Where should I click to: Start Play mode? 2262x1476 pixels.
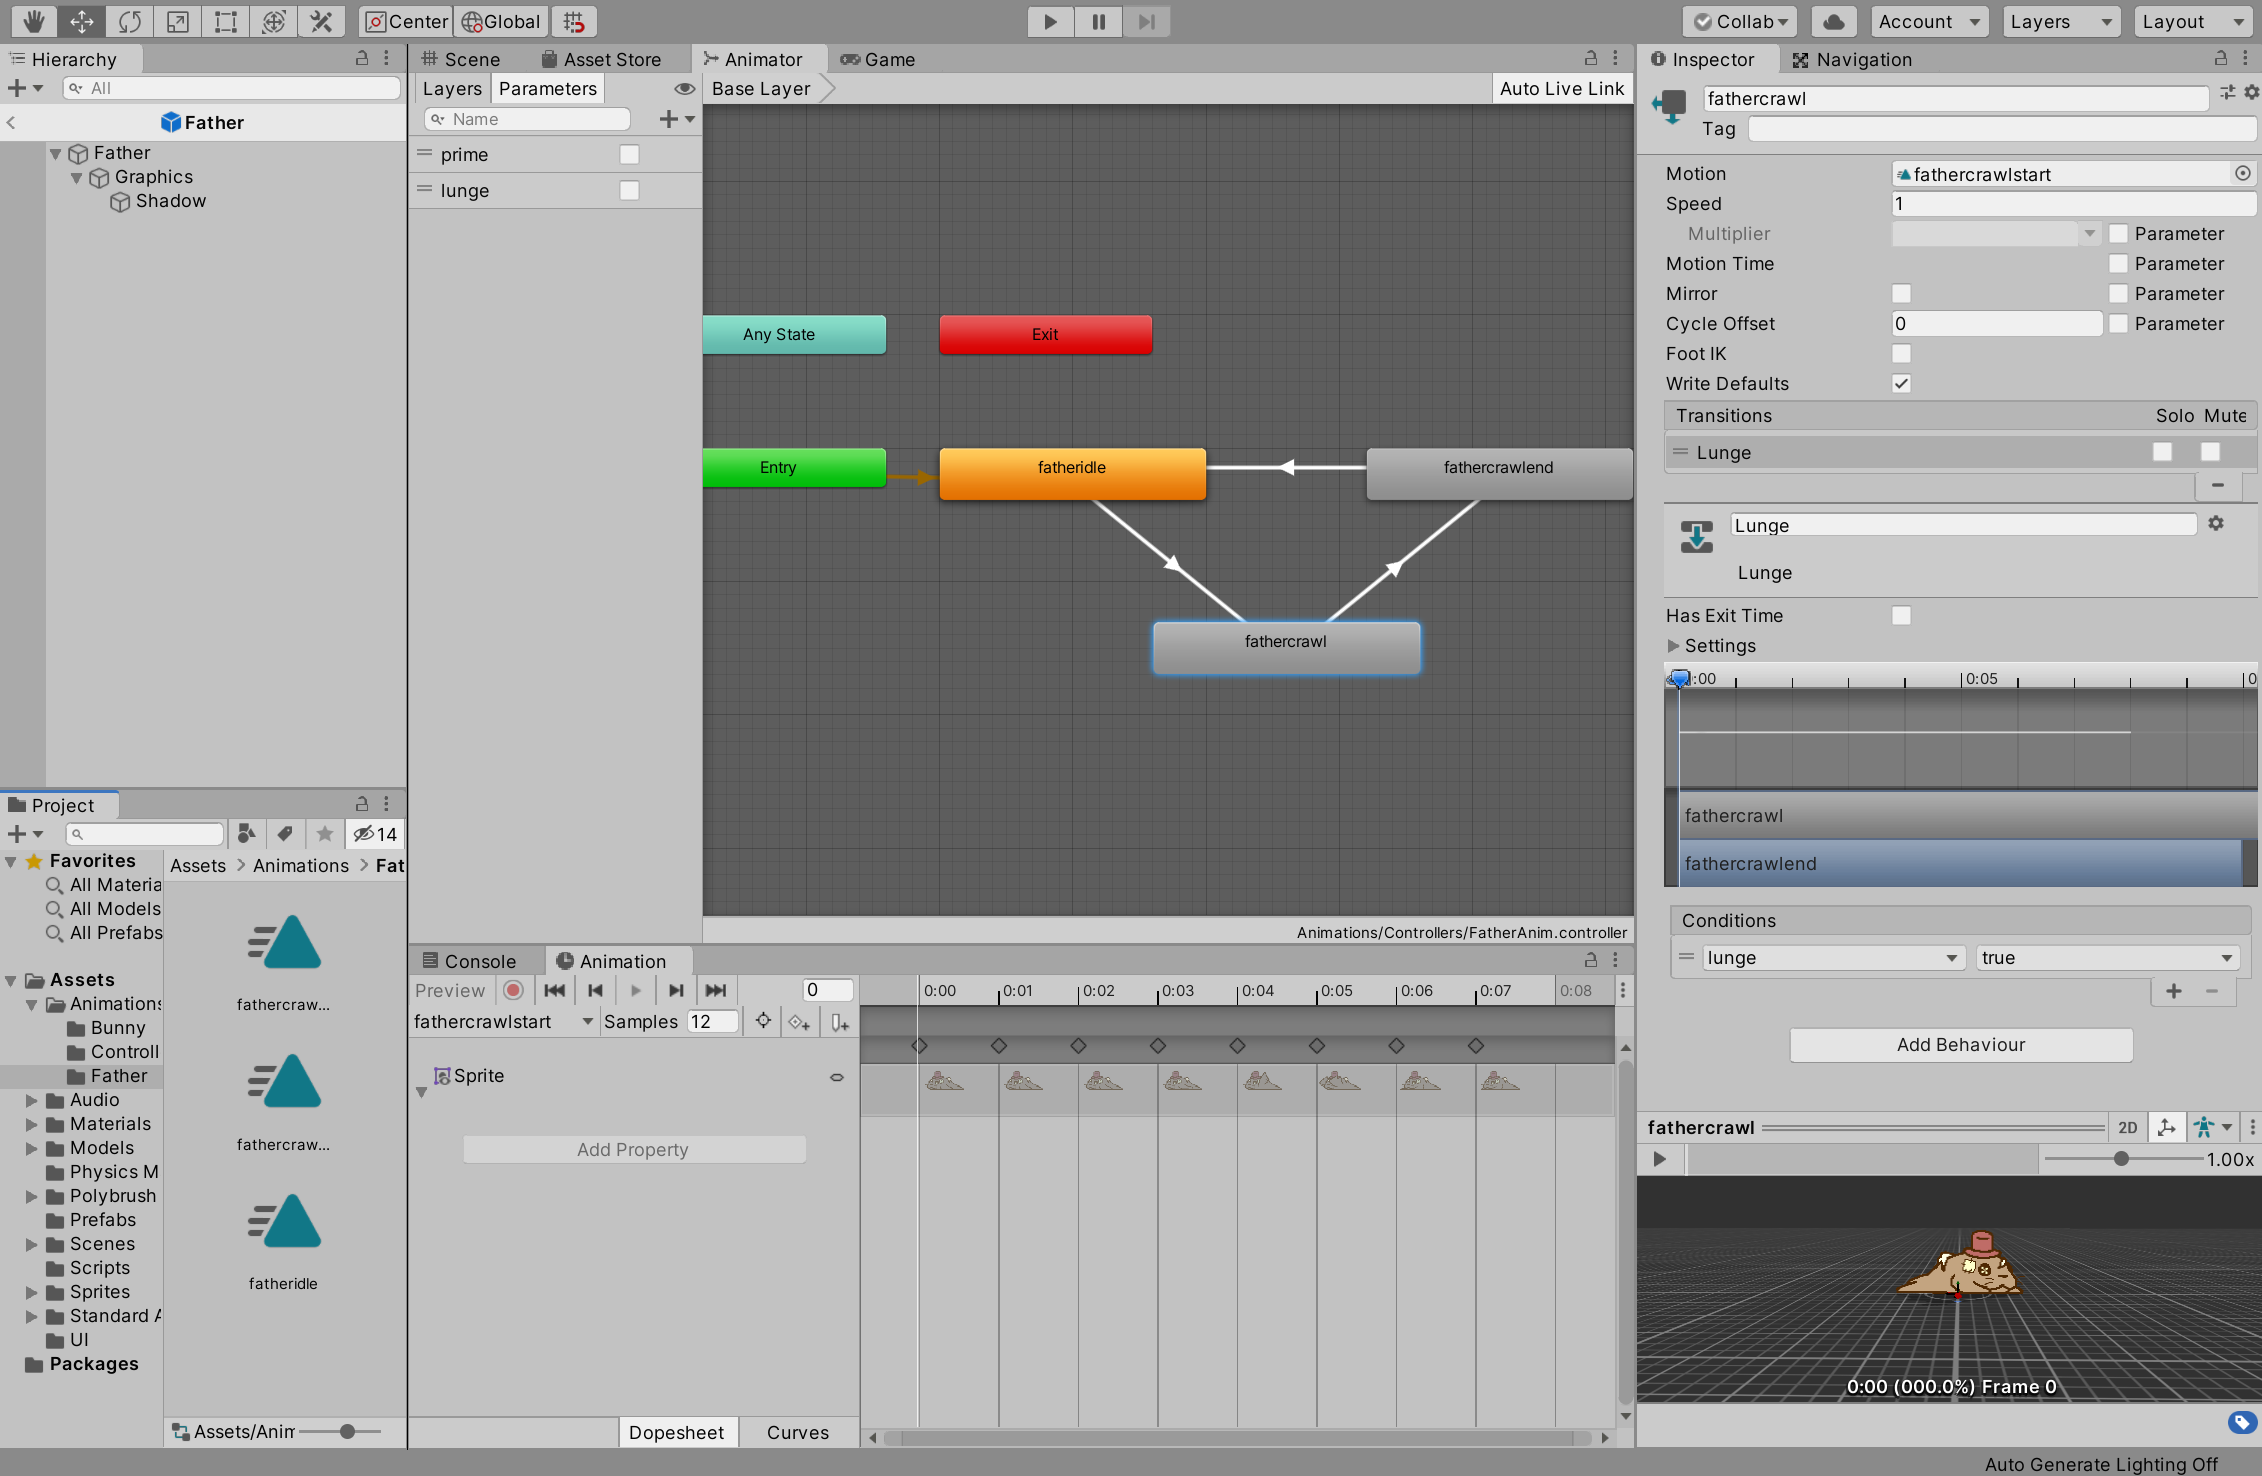click(1051, 21)
